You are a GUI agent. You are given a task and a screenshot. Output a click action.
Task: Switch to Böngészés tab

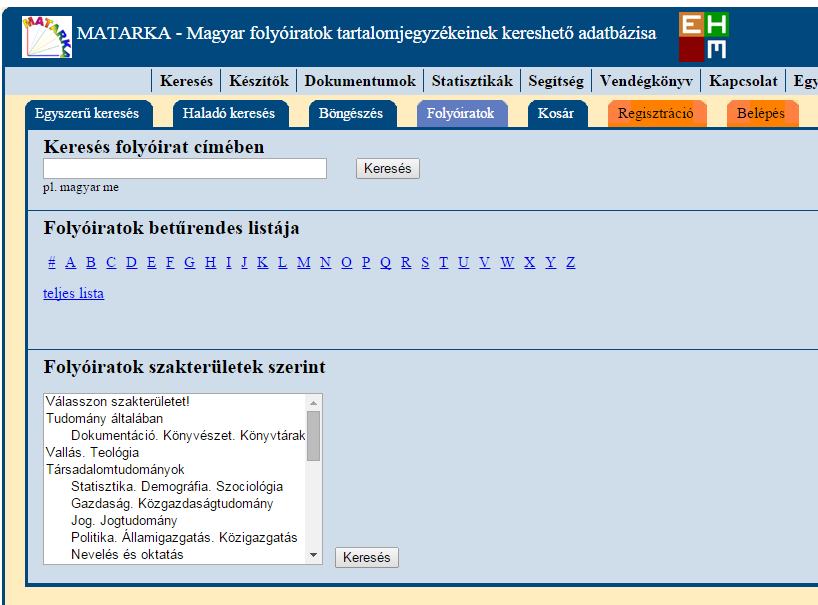(x=351, y=113)
